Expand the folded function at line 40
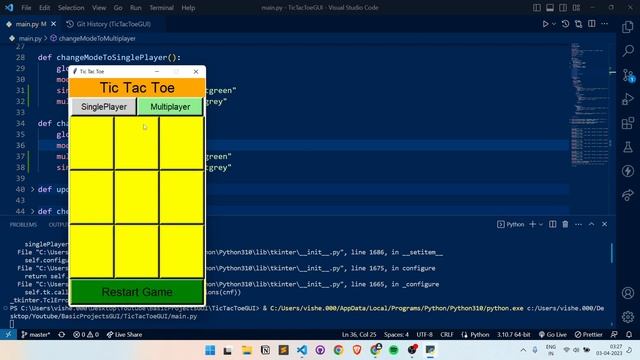640x360 pixels. point(33,189)
